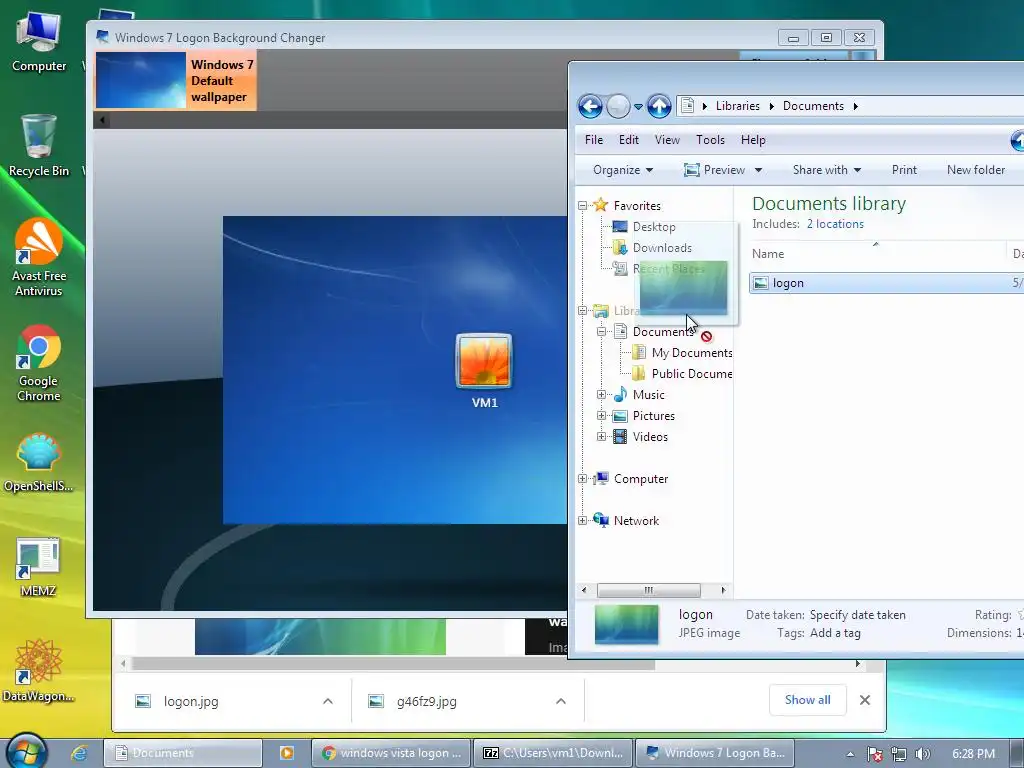Expand the Computer tree node

[x=583, y=479]
